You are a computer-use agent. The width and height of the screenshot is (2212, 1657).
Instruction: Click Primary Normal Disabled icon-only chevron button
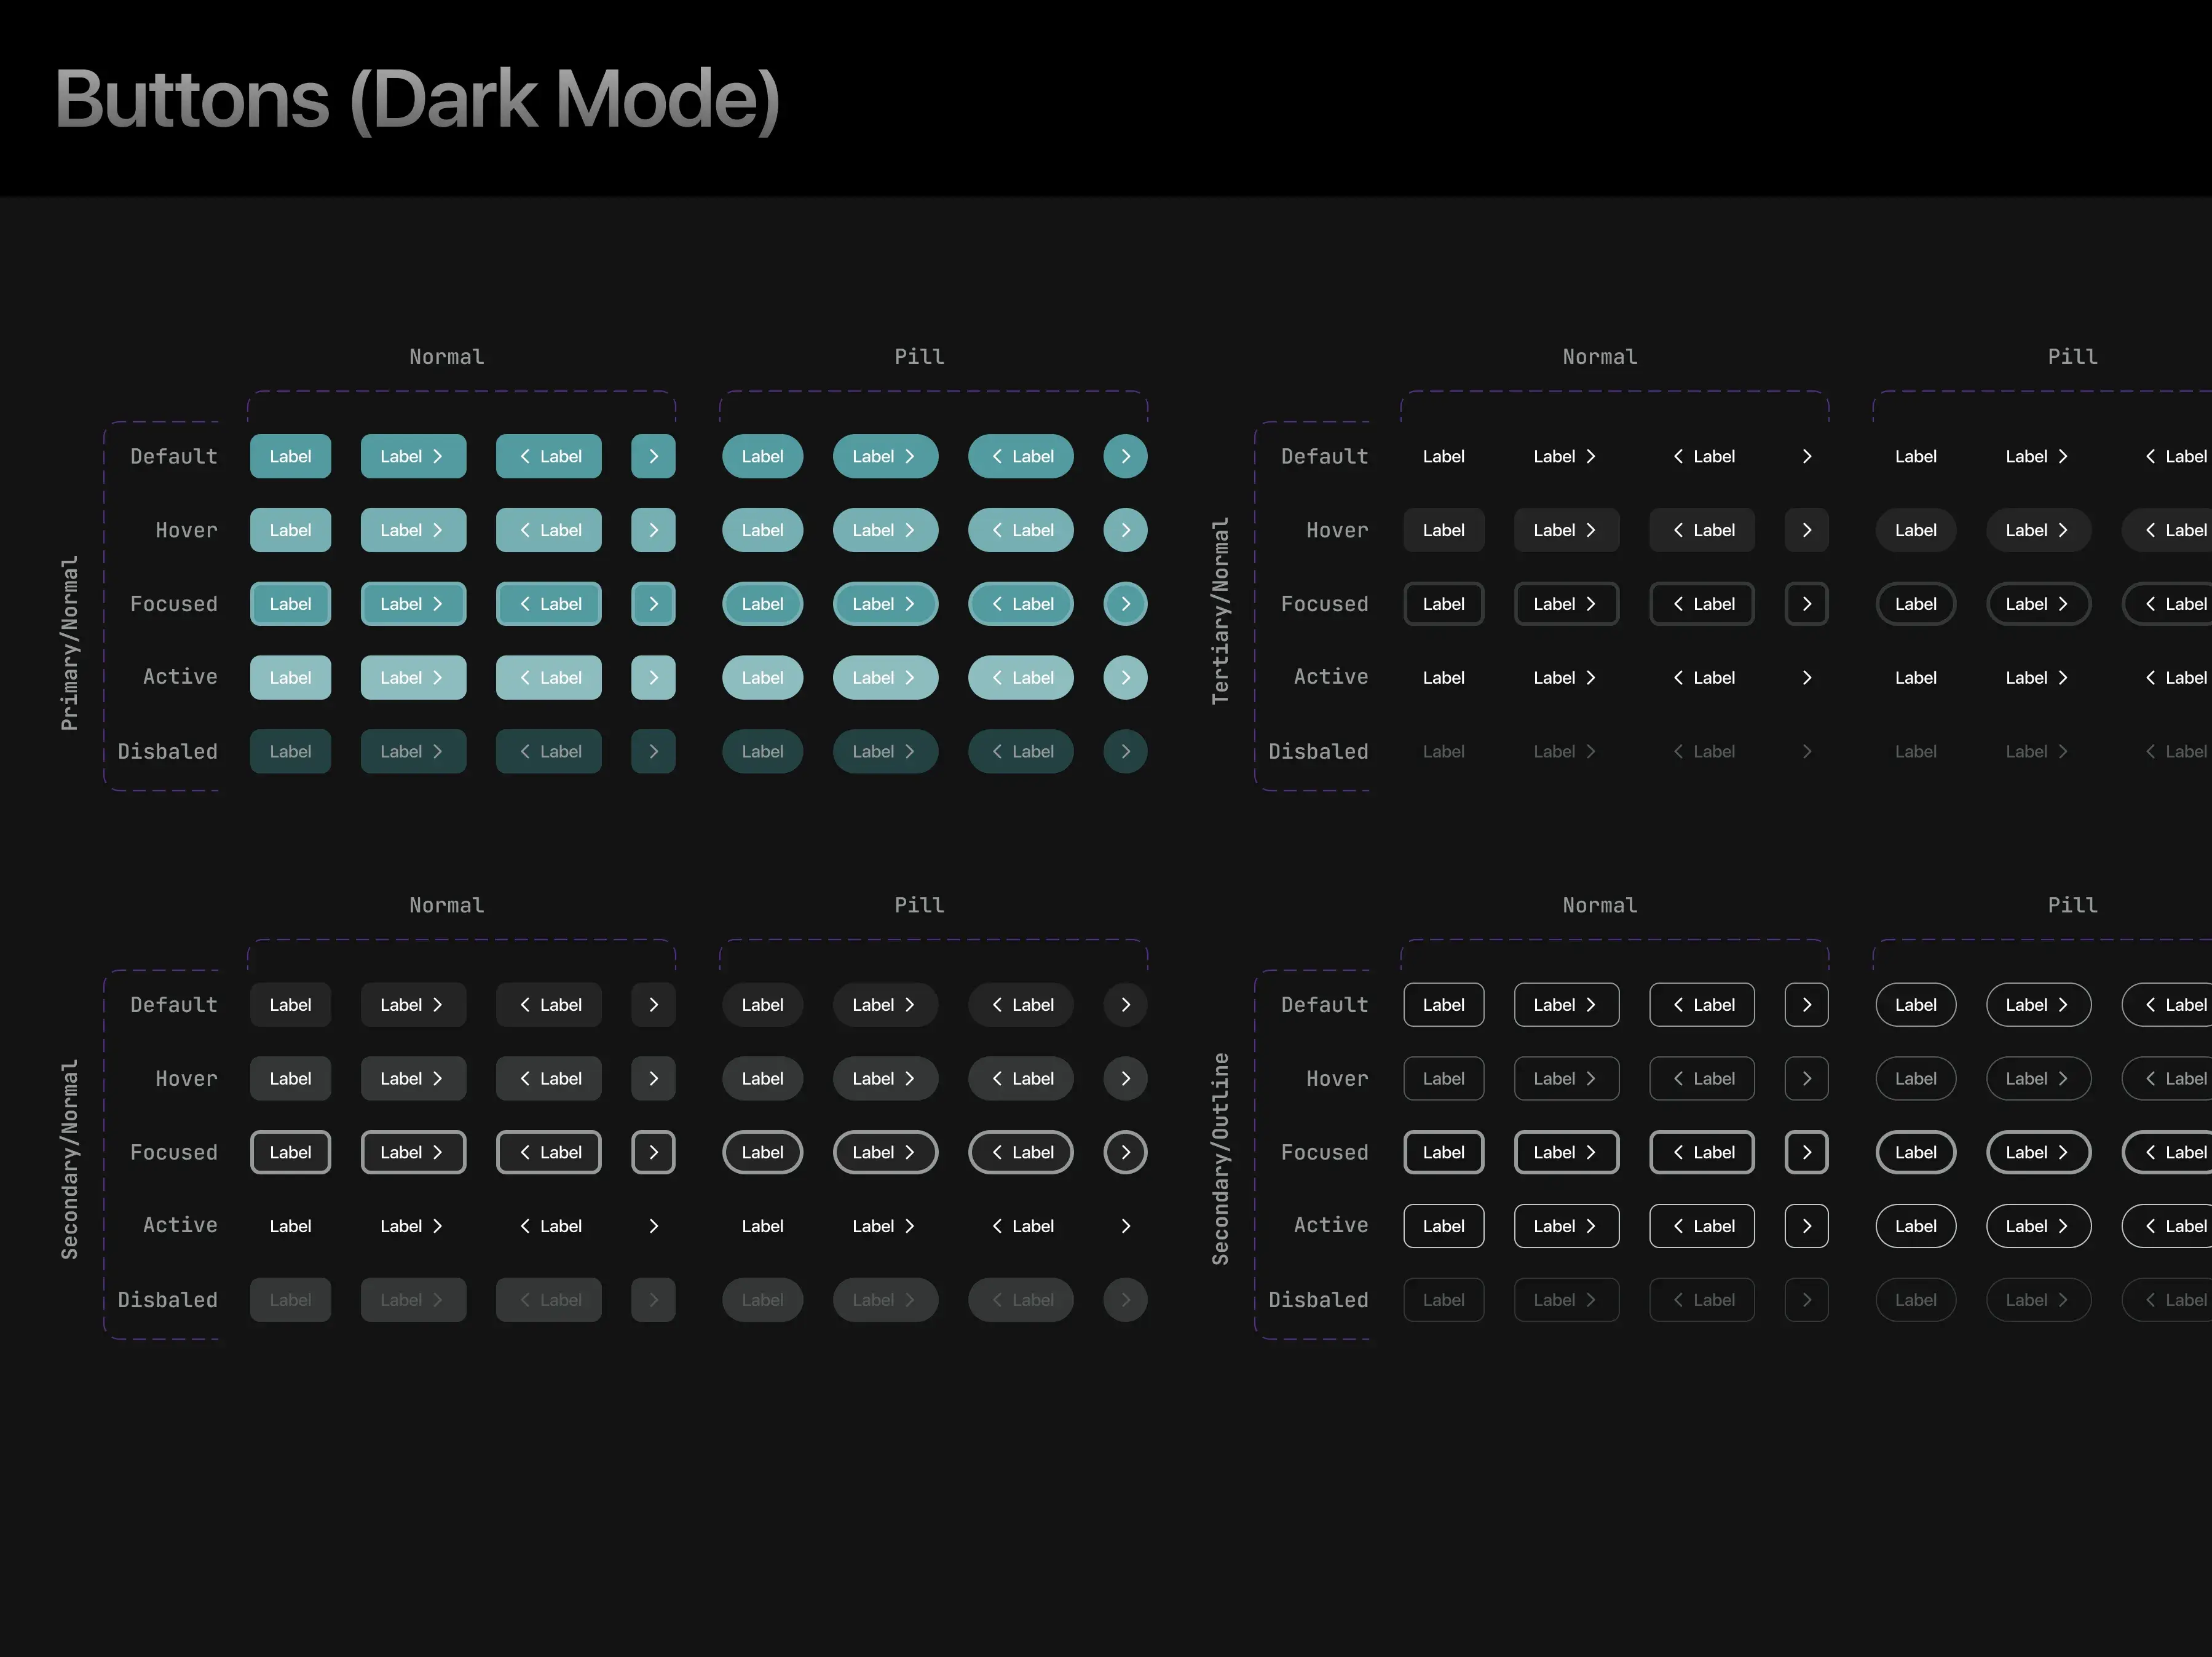point(653,751)
